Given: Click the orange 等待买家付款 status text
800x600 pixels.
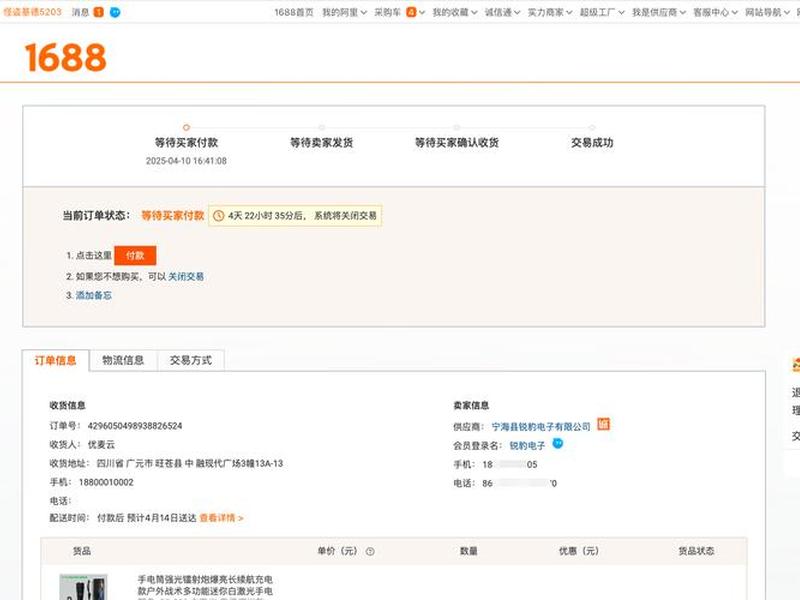Looking at the screenshot, I should (x=172, y=216).
